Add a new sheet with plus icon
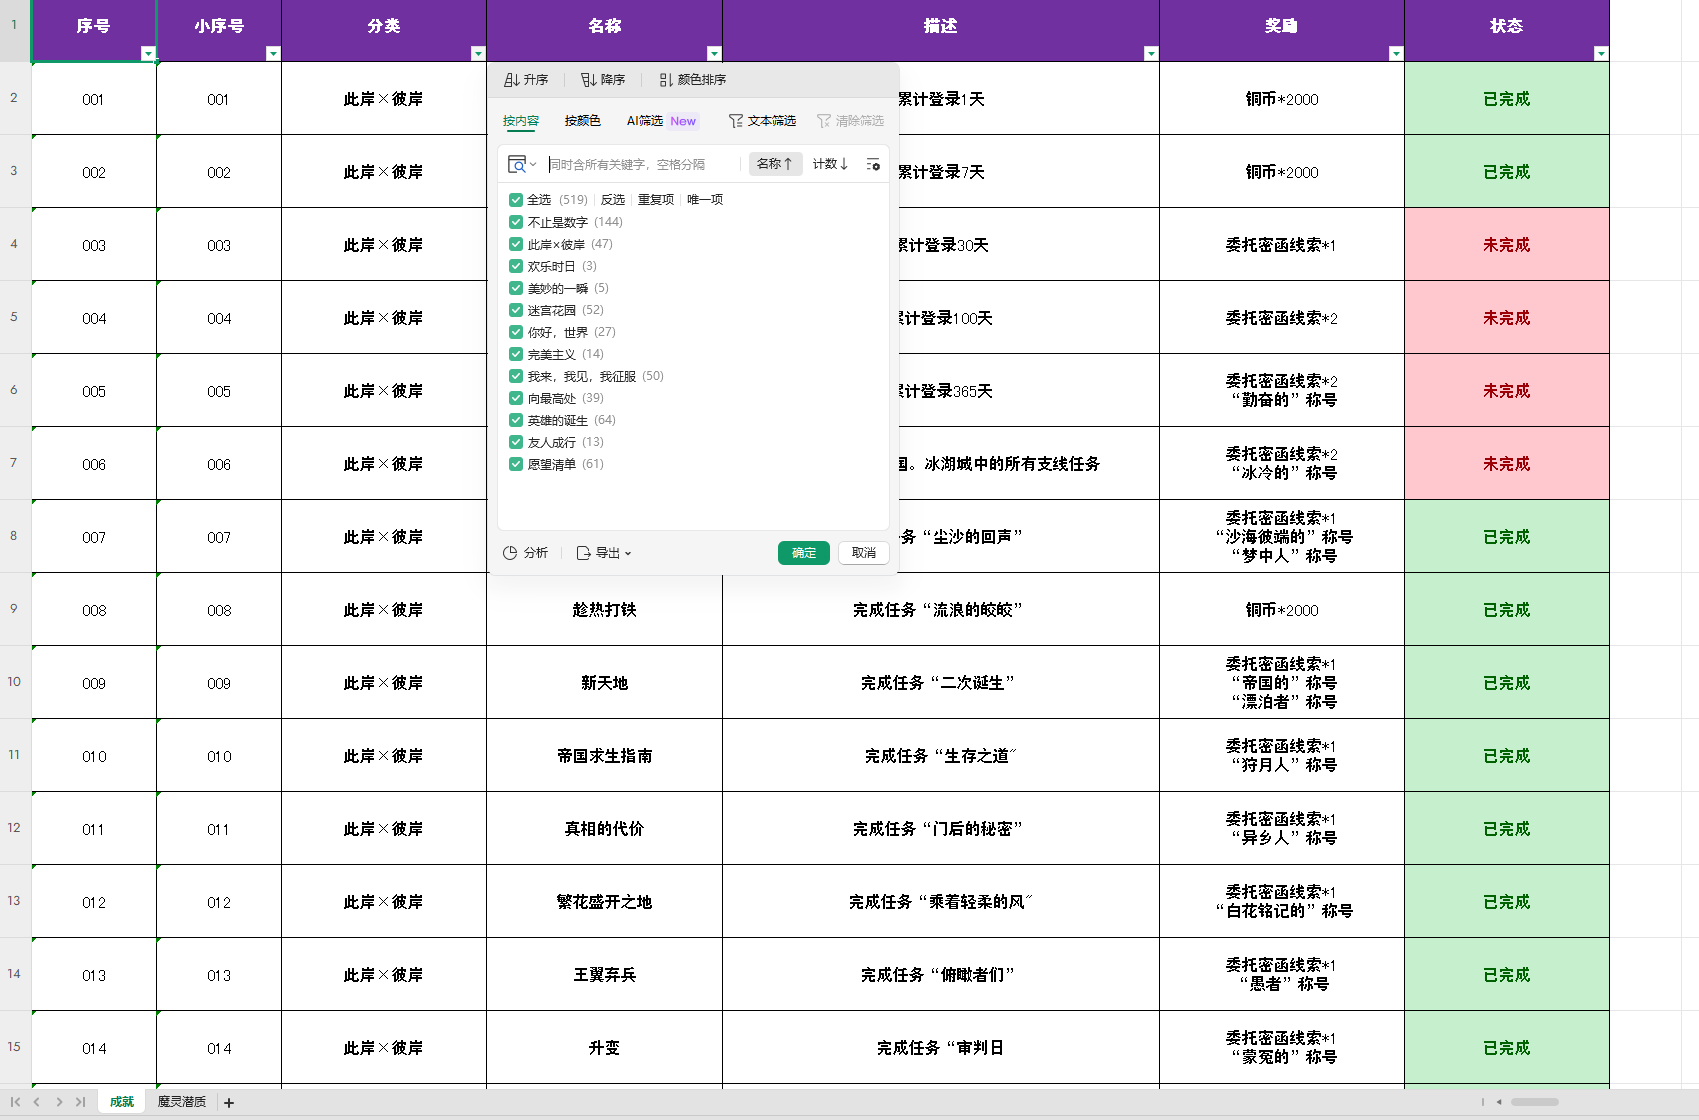This screenshot has width=1699, height=1120. coord(229,1102)
